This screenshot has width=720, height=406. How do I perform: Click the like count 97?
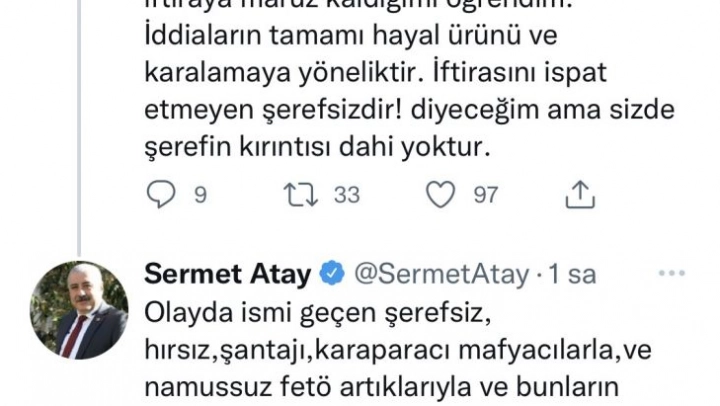pos(485,195)
